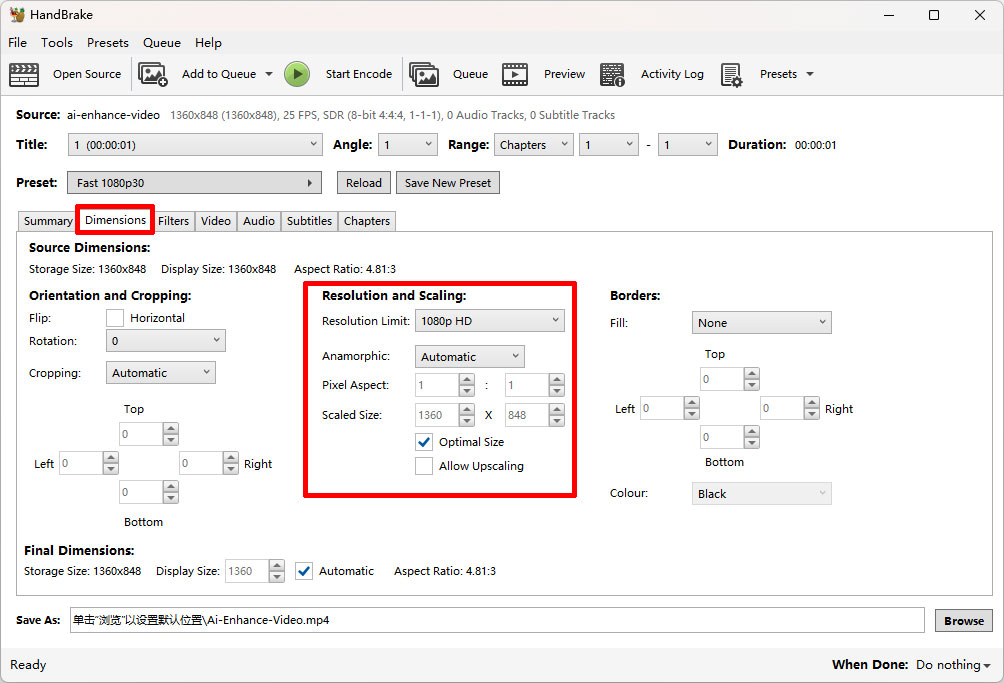1004x683 pixels.
Task: Click the Save New Preset button
Action: 447,182
